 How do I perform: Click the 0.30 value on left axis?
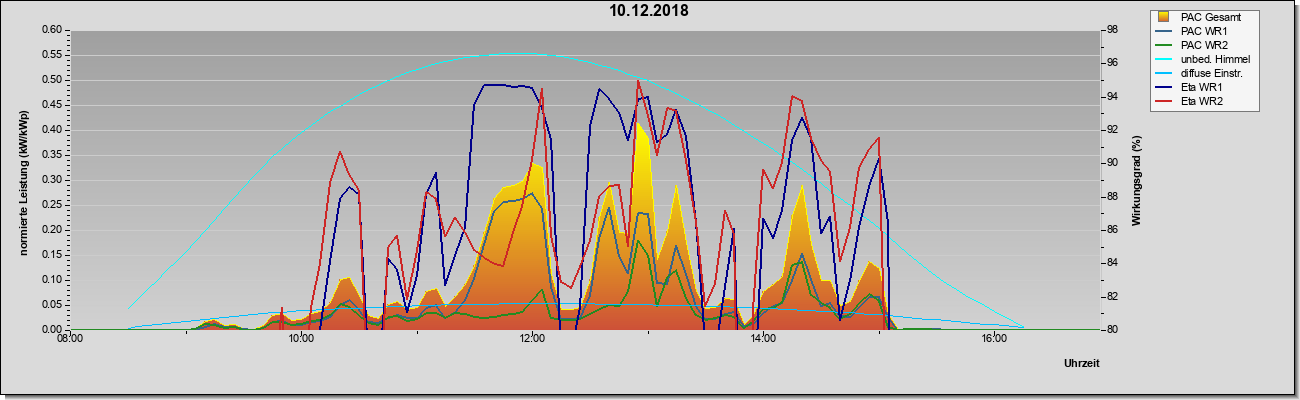click(52, 179)
